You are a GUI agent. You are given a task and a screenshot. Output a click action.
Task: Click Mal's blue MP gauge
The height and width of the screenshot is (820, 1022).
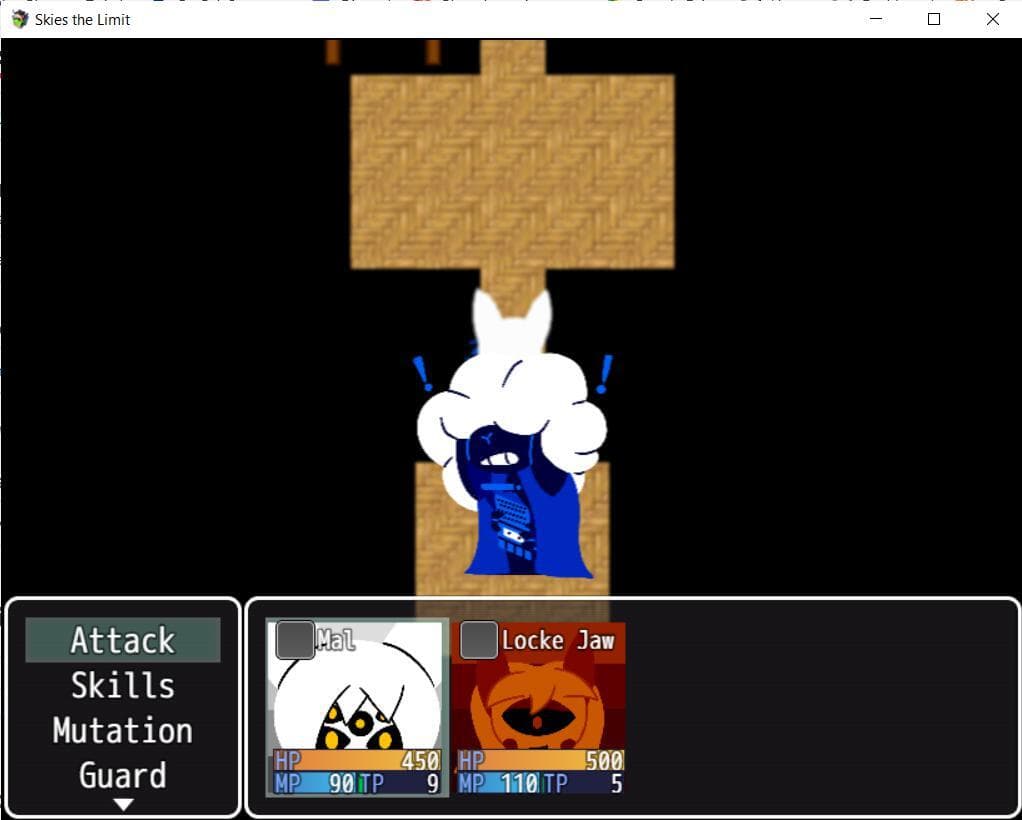coord(314,783)
